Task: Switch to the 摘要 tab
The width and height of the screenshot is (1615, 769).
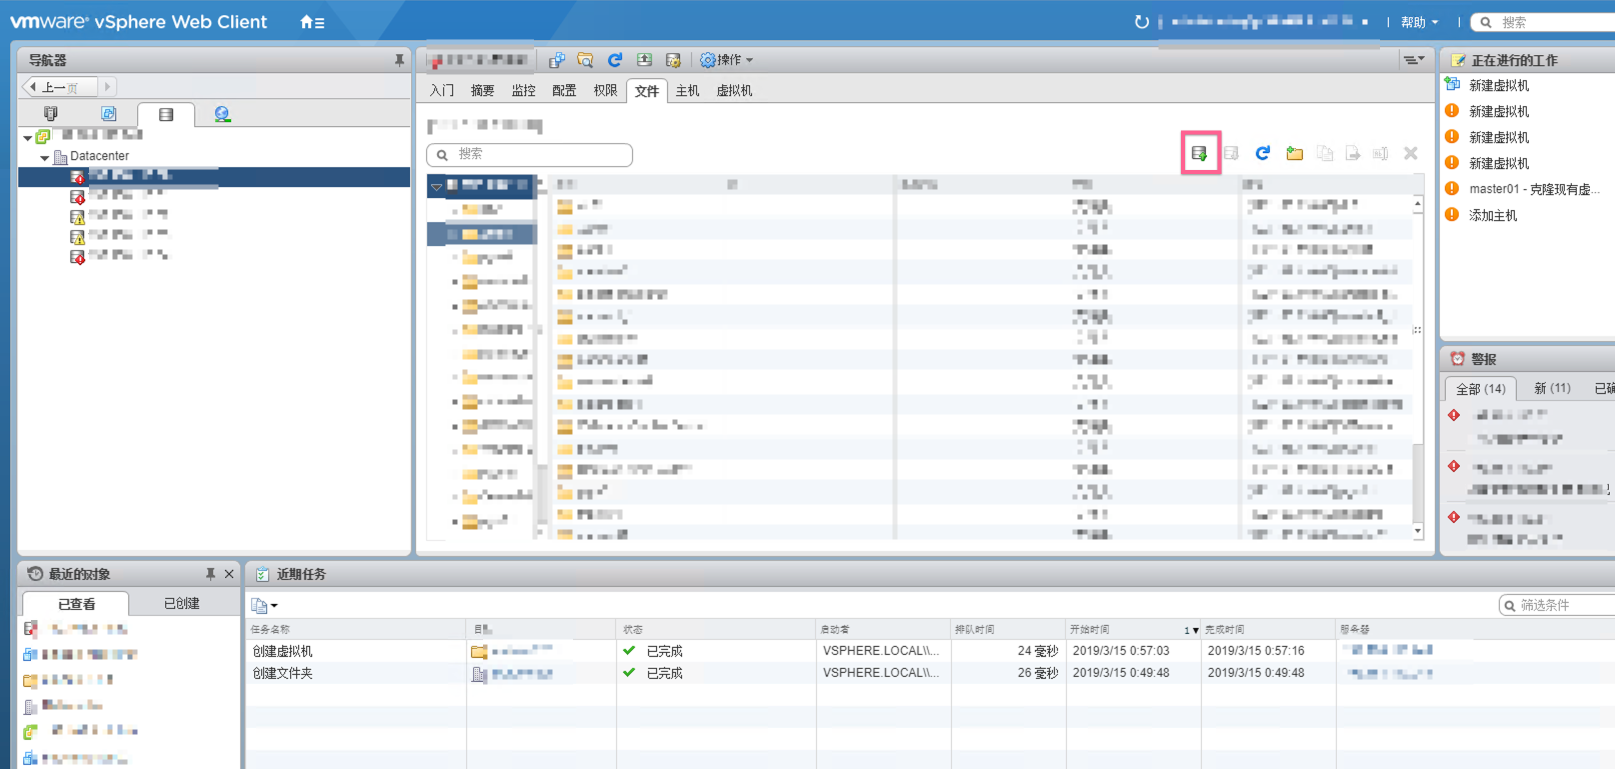Action: [x=482, y=90]
